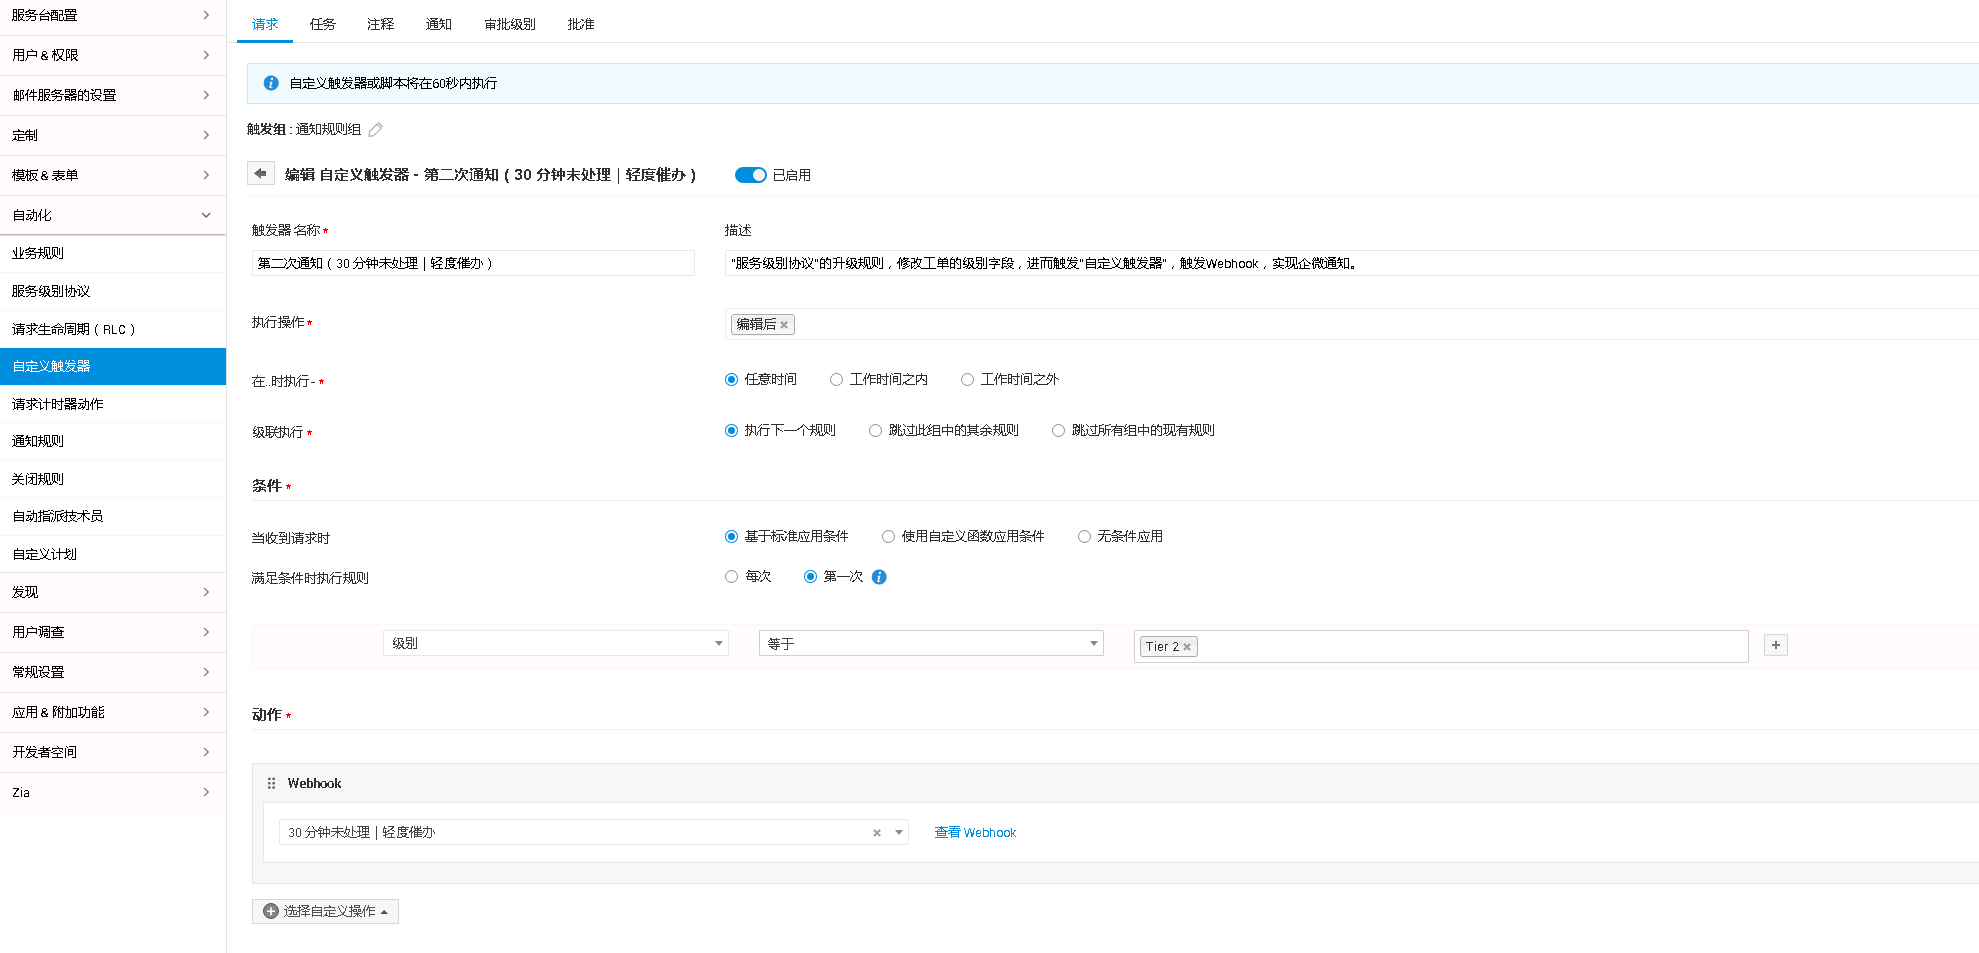Open the 级别 field dropdown

pos(555,643)
